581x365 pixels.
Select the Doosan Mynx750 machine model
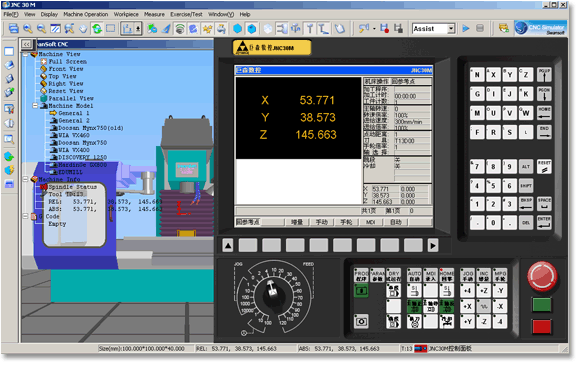82,143
